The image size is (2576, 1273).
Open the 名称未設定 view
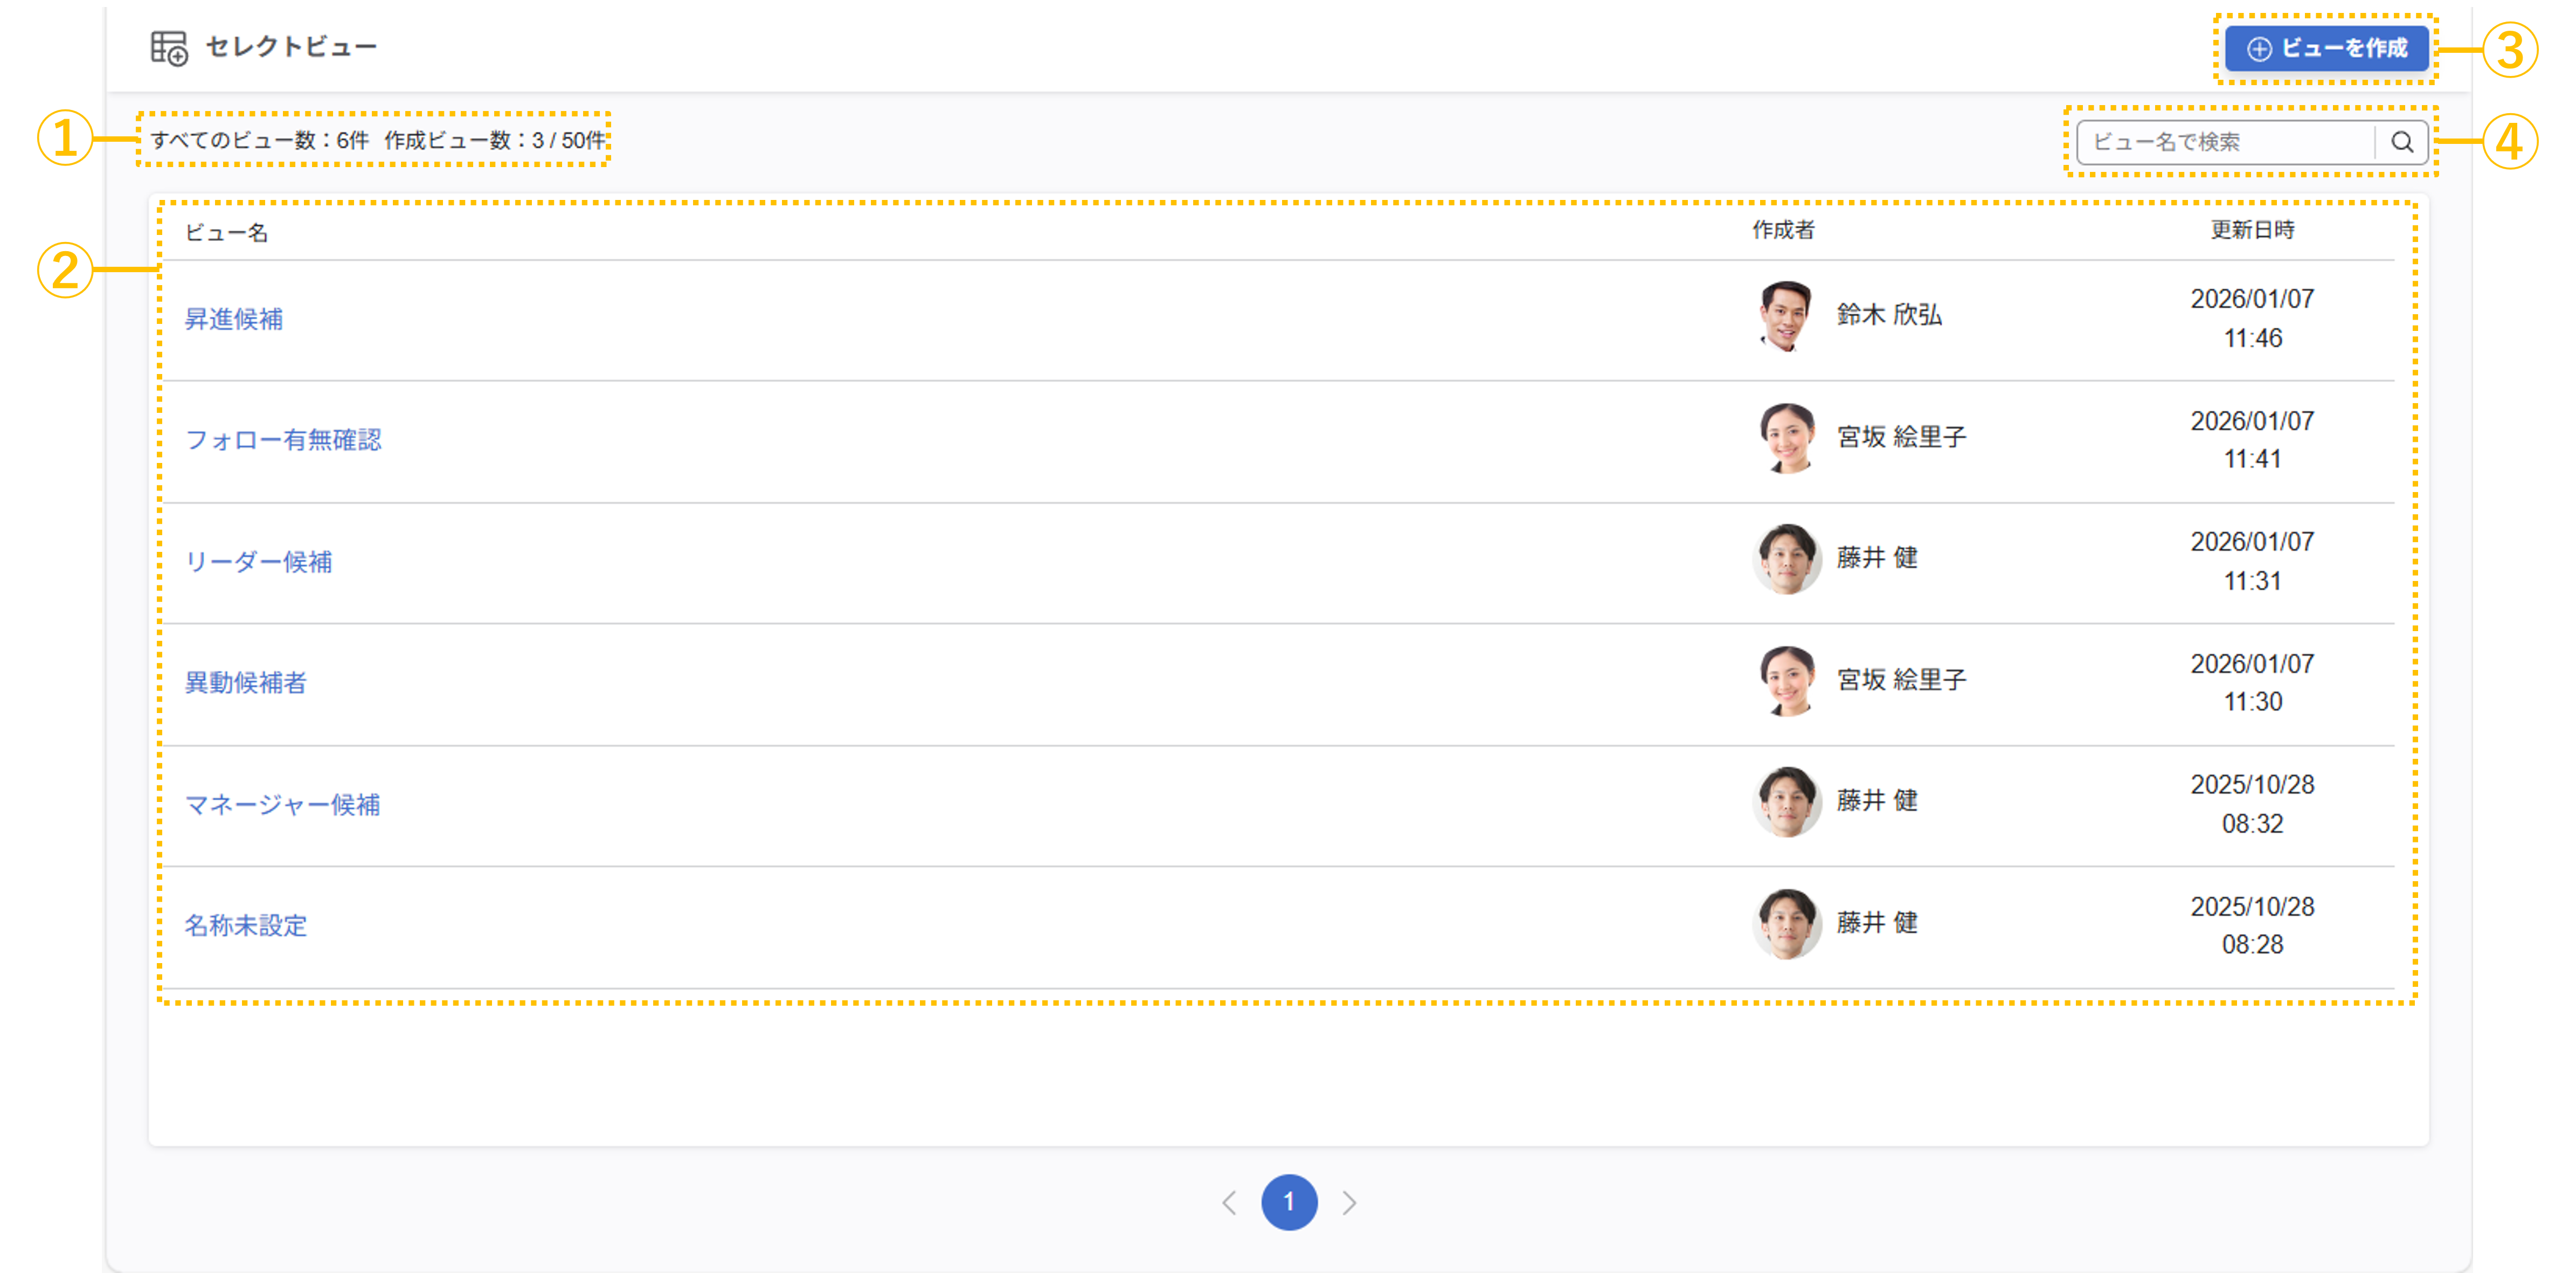pos(246,926)
